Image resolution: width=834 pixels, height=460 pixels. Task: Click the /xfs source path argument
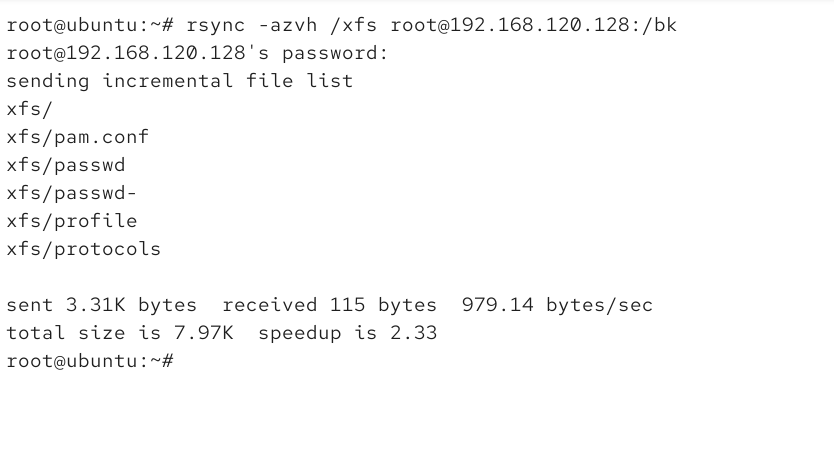354,25
